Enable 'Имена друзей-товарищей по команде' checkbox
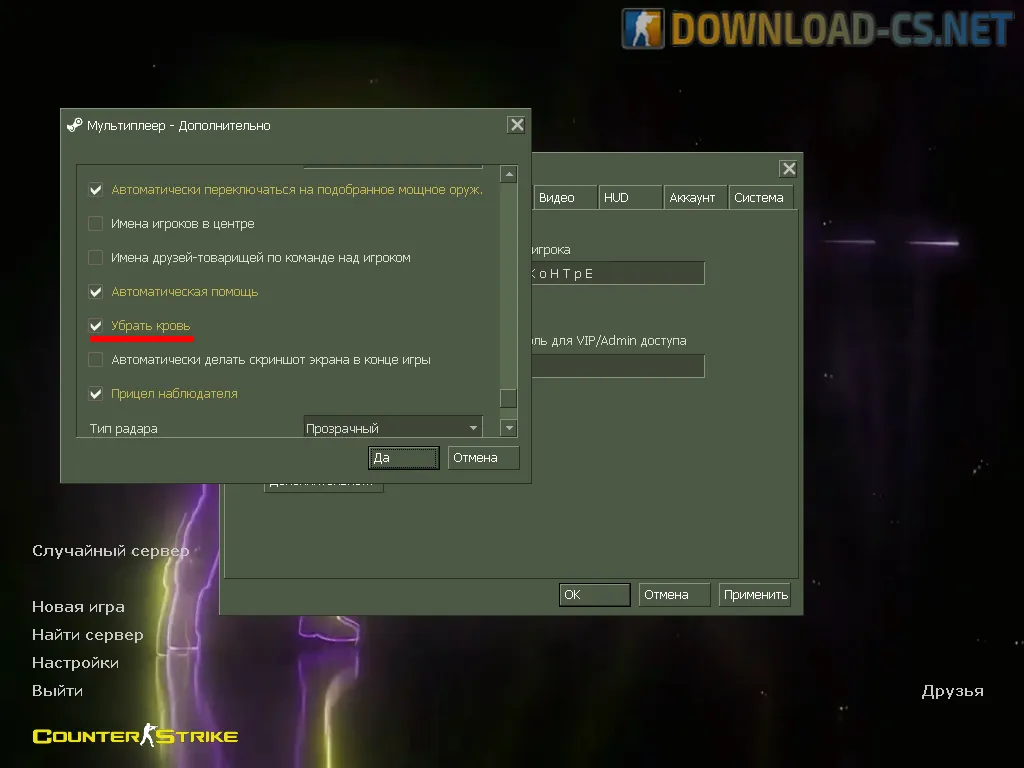The height and width of the screenshot is (768, 1024). pyautogui.click(x=95, y=258)
